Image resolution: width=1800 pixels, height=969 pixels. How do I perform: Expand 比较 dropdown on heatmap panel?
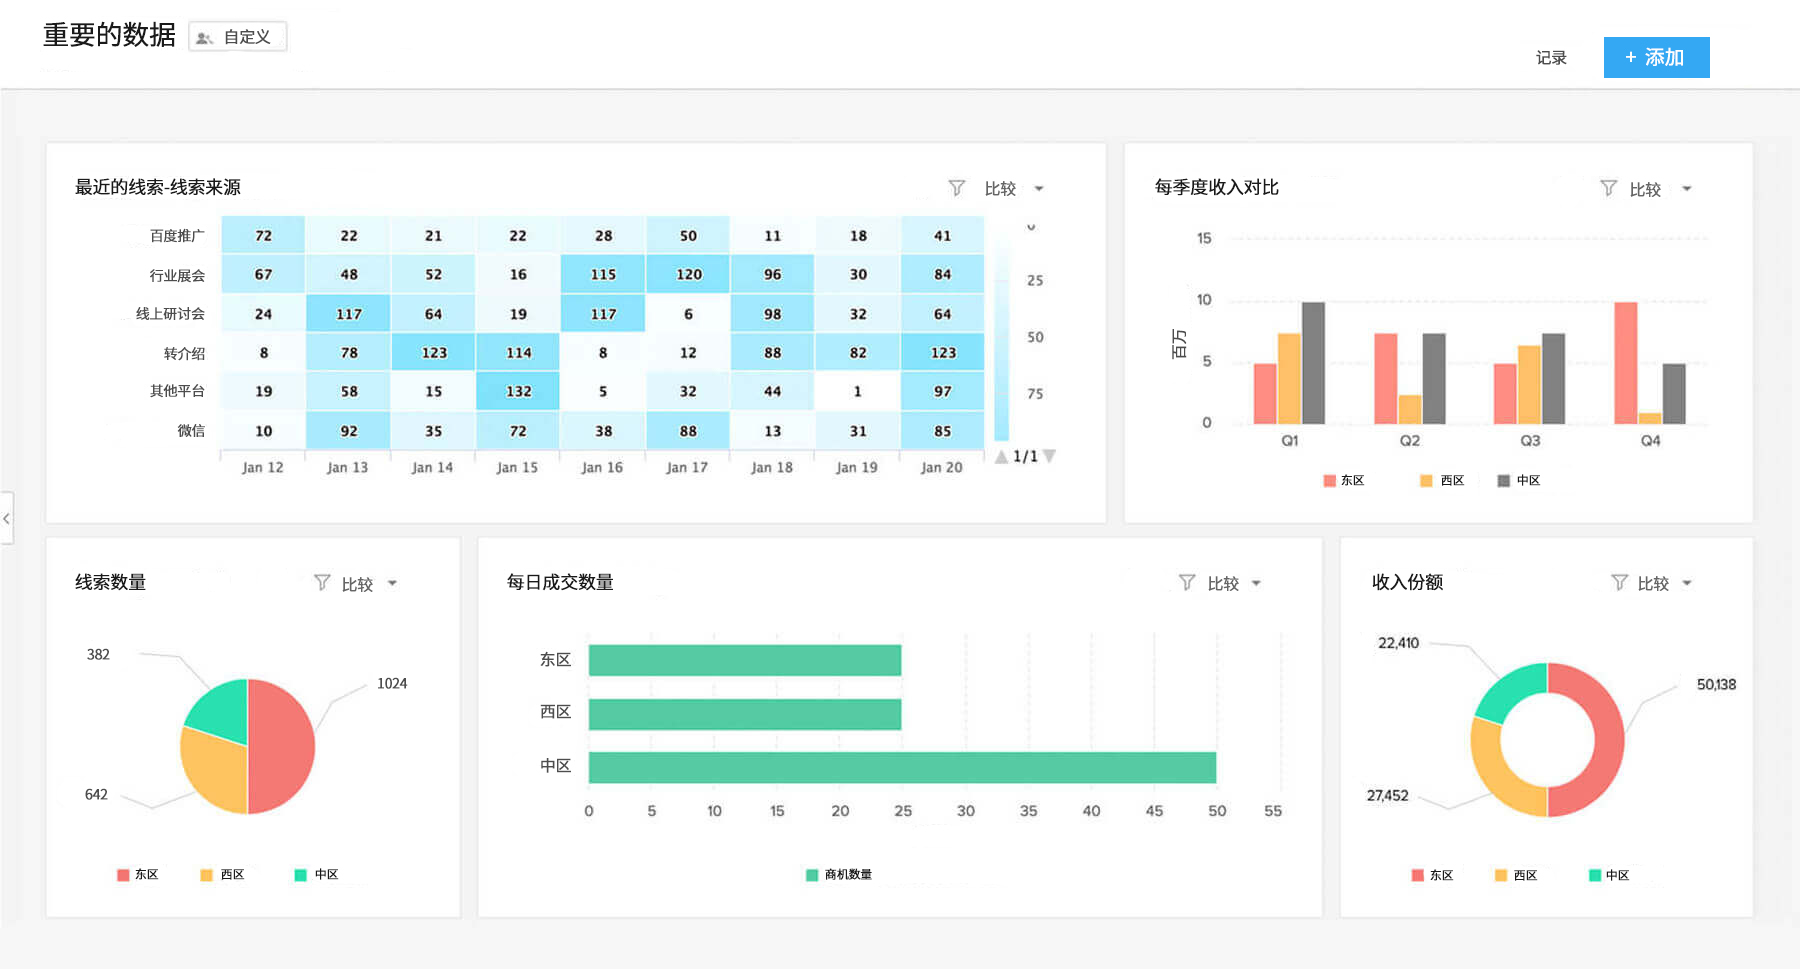point(1040,188)
